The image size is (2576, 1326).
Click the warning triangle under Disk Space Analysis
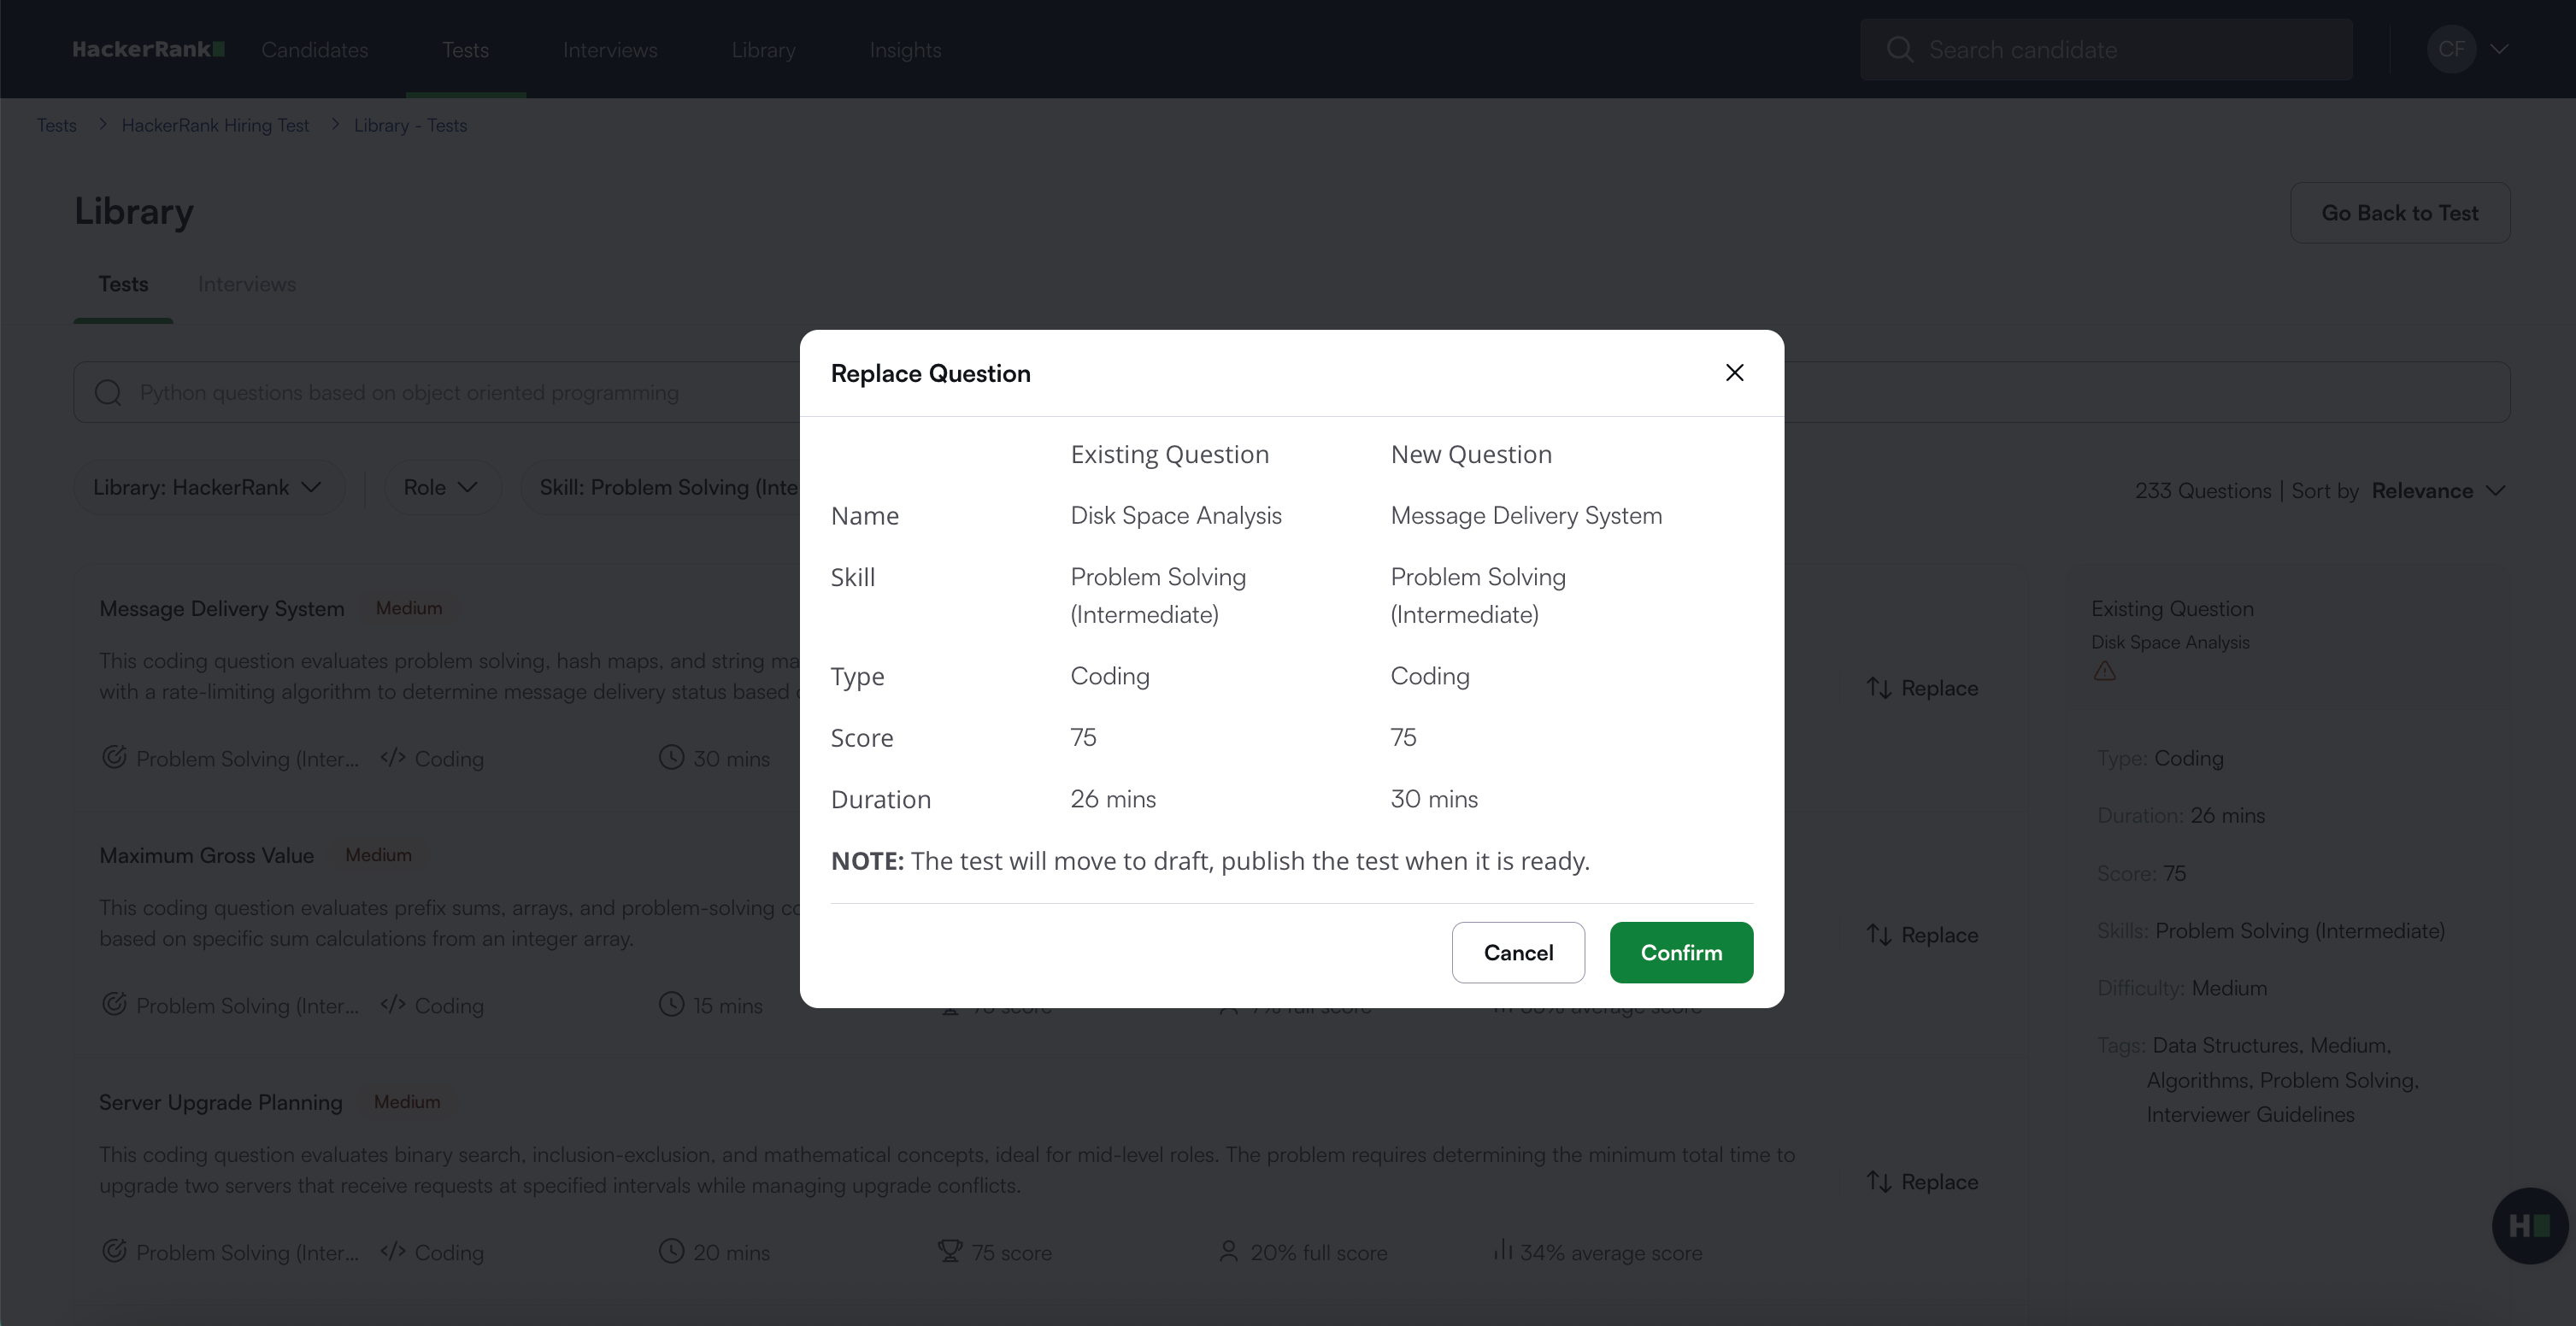(x=2104, y=671)
